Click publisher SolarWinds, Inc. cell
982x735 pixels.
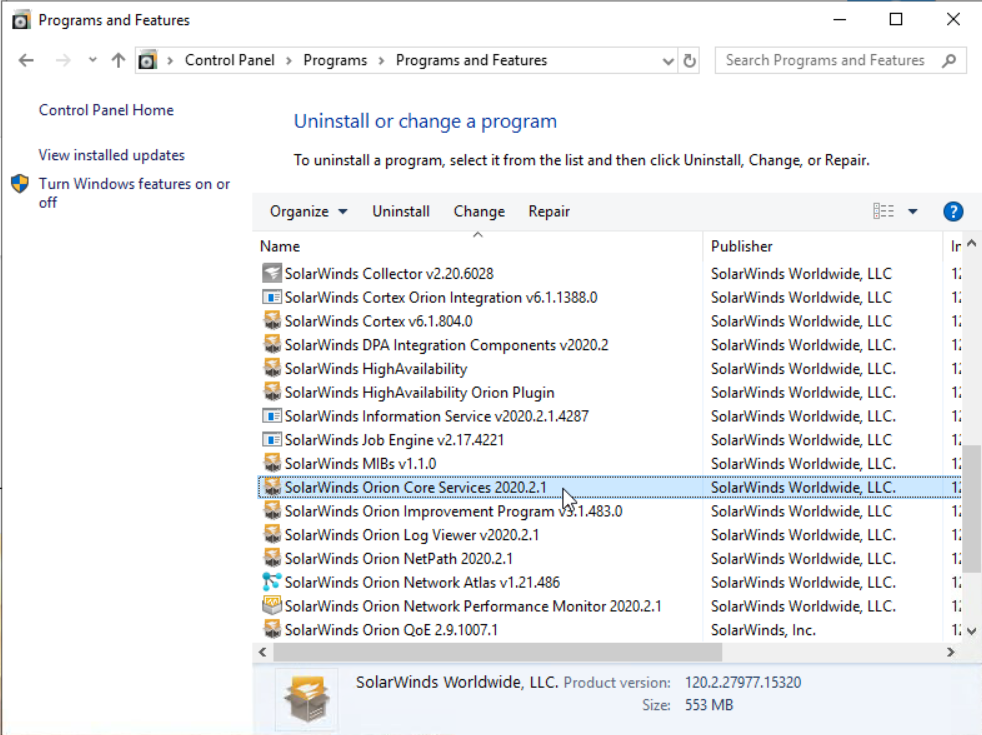point(763,630)
